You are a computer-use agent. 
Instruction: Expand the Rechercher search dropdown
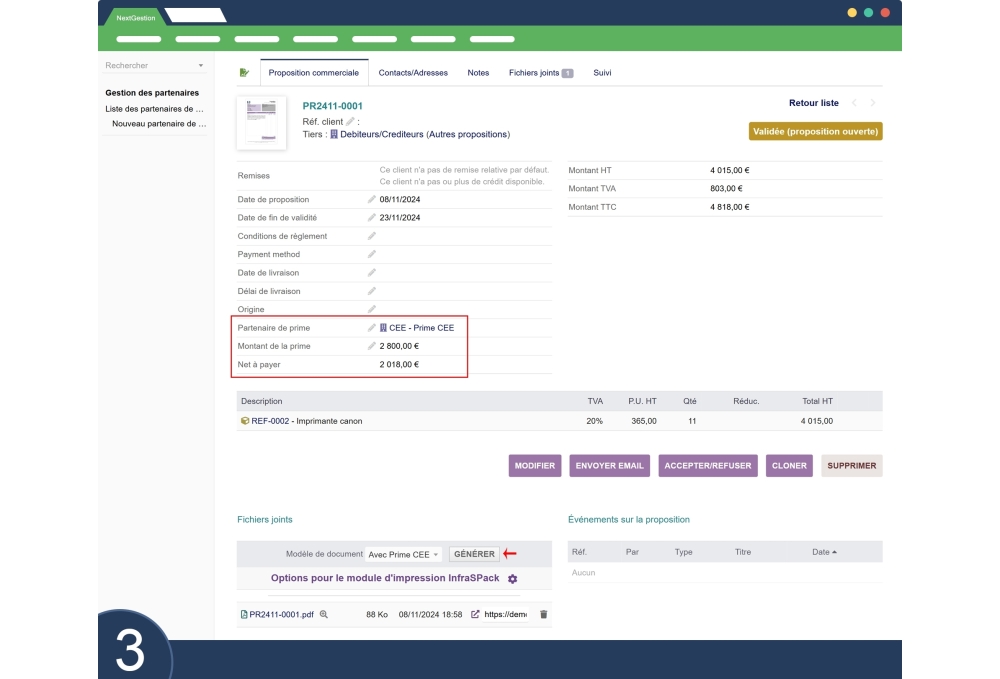pyautogui.click(x=200, y=66)
